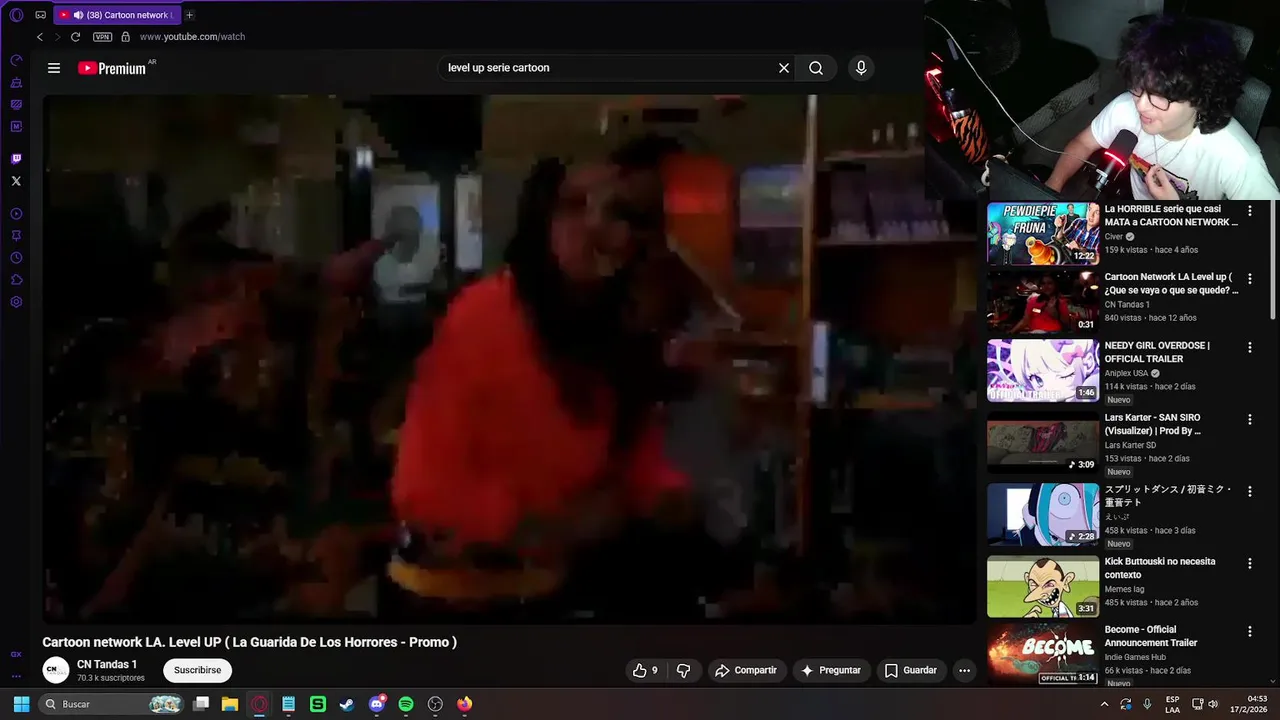Save the video using Guardar

[x=911, y=670]
